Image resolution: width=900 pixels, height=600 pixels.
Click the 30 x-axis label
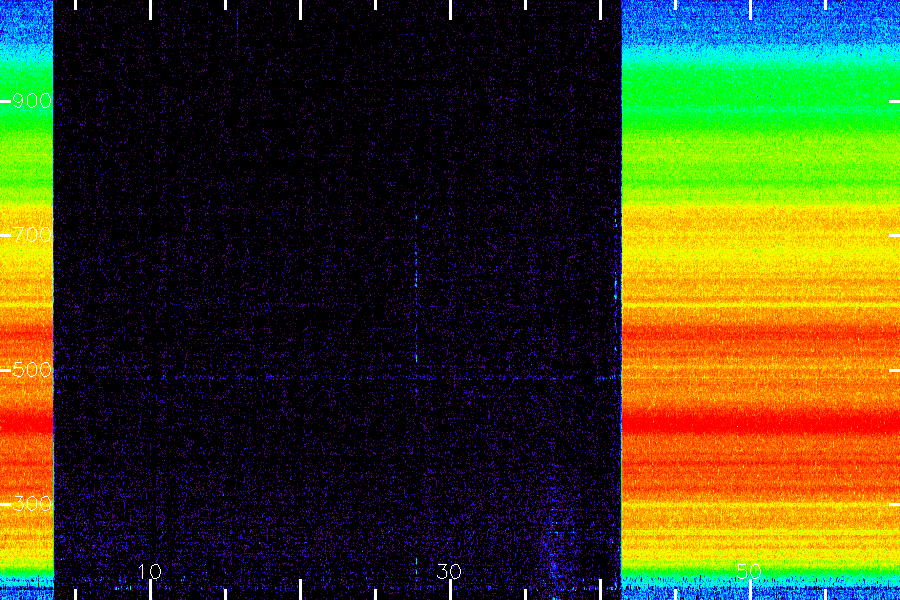coord(449,571)
